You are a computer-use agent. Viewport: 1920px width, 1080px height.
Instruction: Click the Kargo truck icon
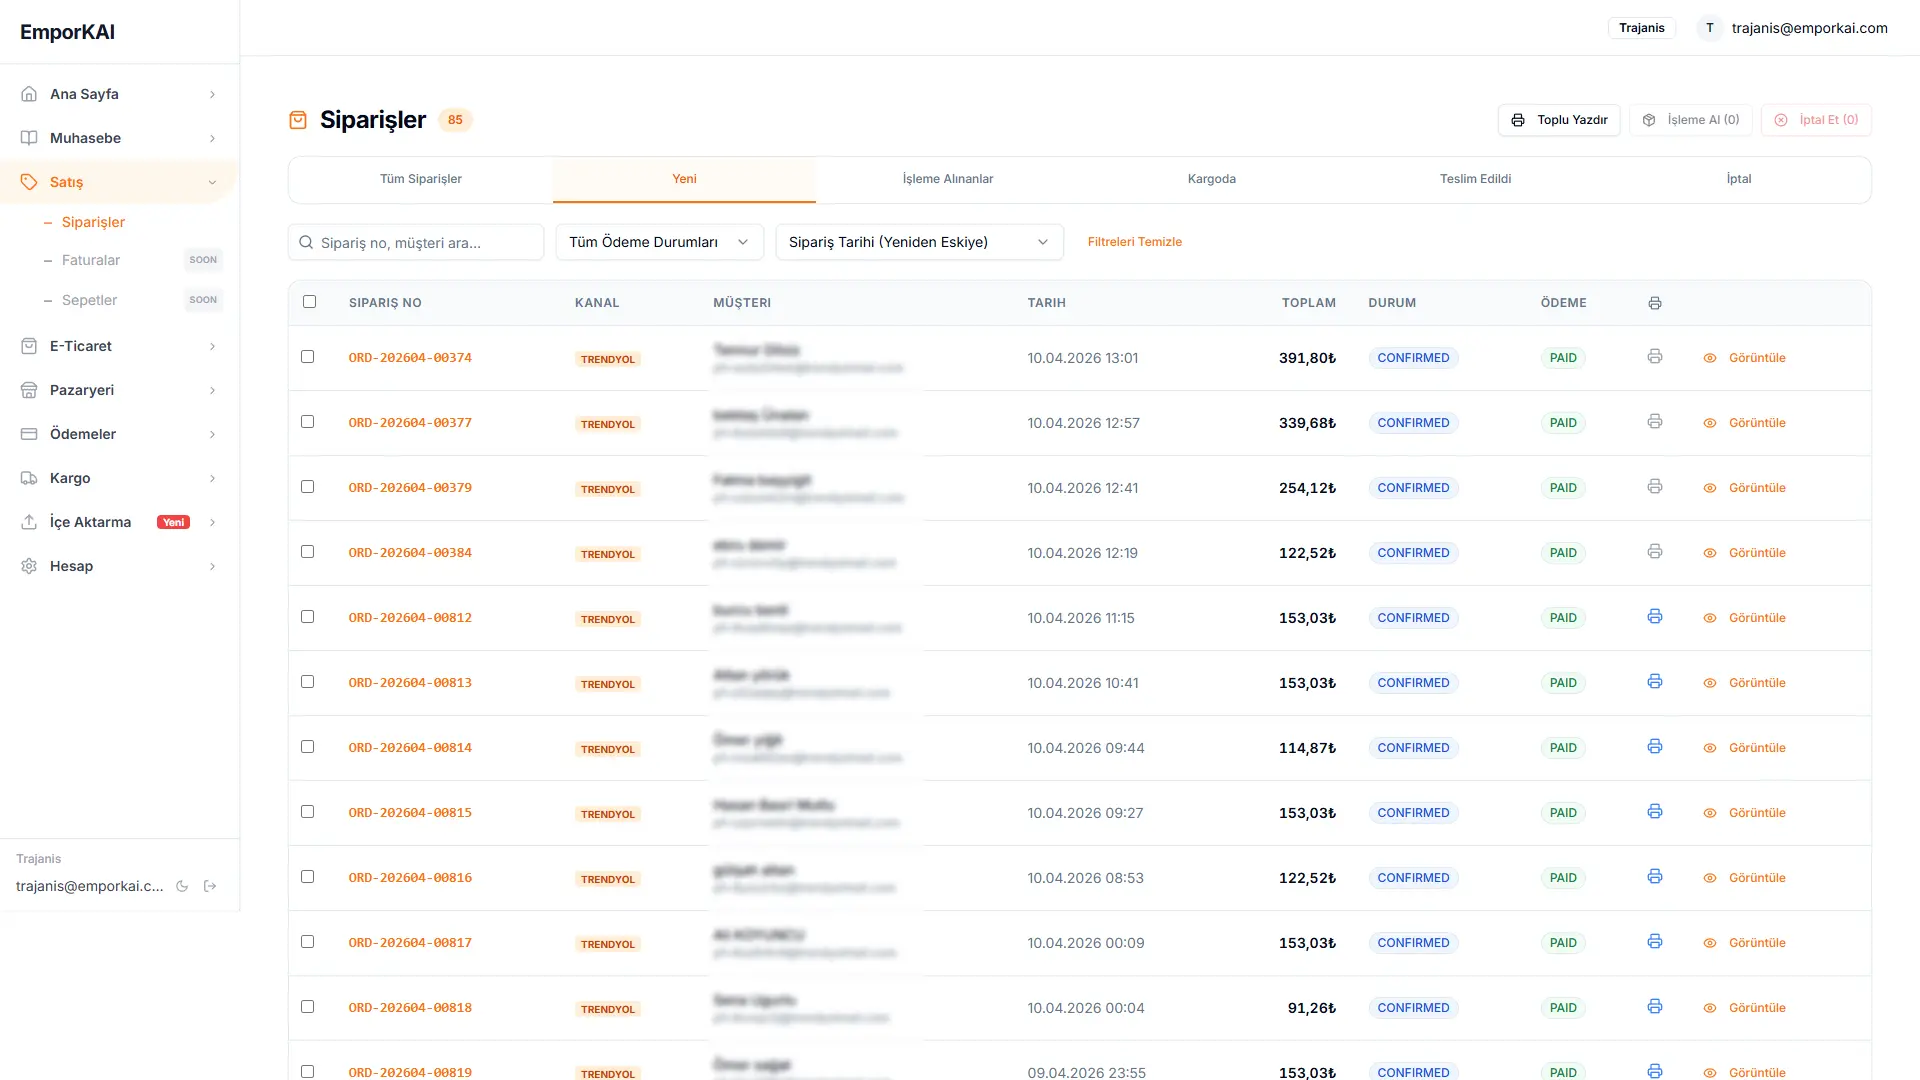(29, 478)
